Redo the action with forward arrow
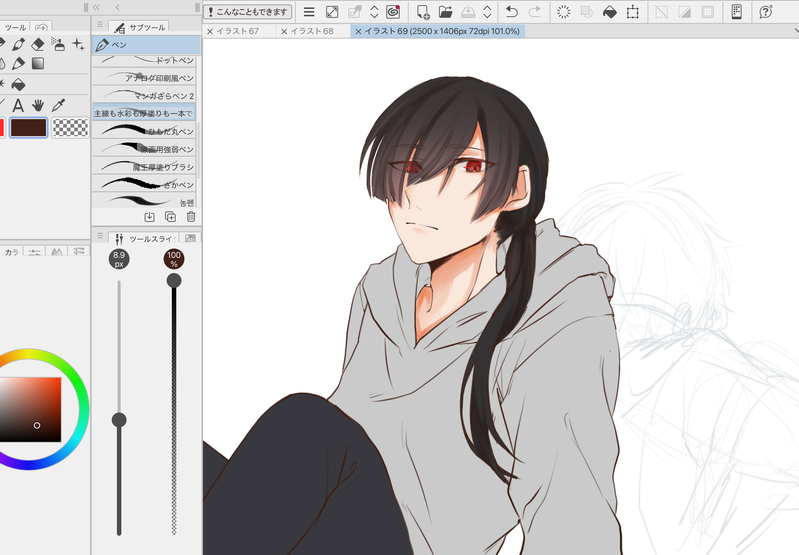 click(x=535, y=12)
